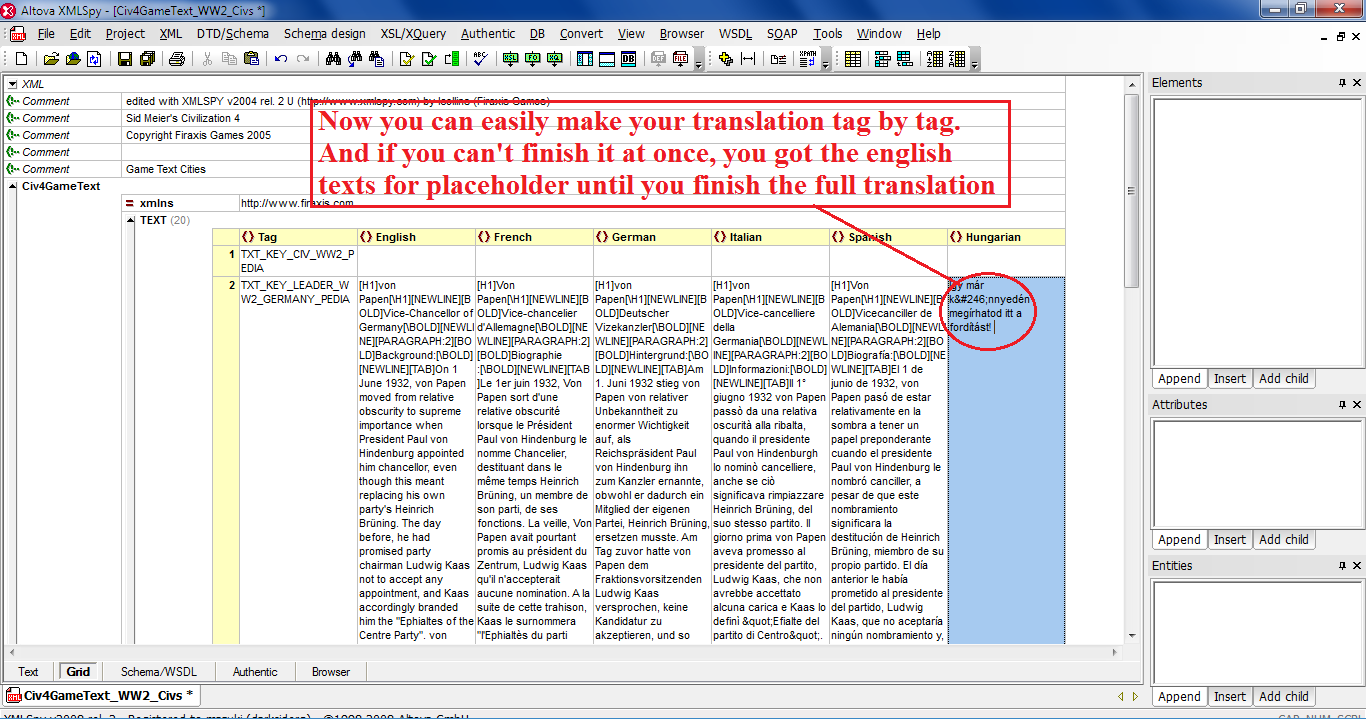Collapse the Civ4GameText element
The height and width of the screenshot is (719, 1366).
click(12, 186)
